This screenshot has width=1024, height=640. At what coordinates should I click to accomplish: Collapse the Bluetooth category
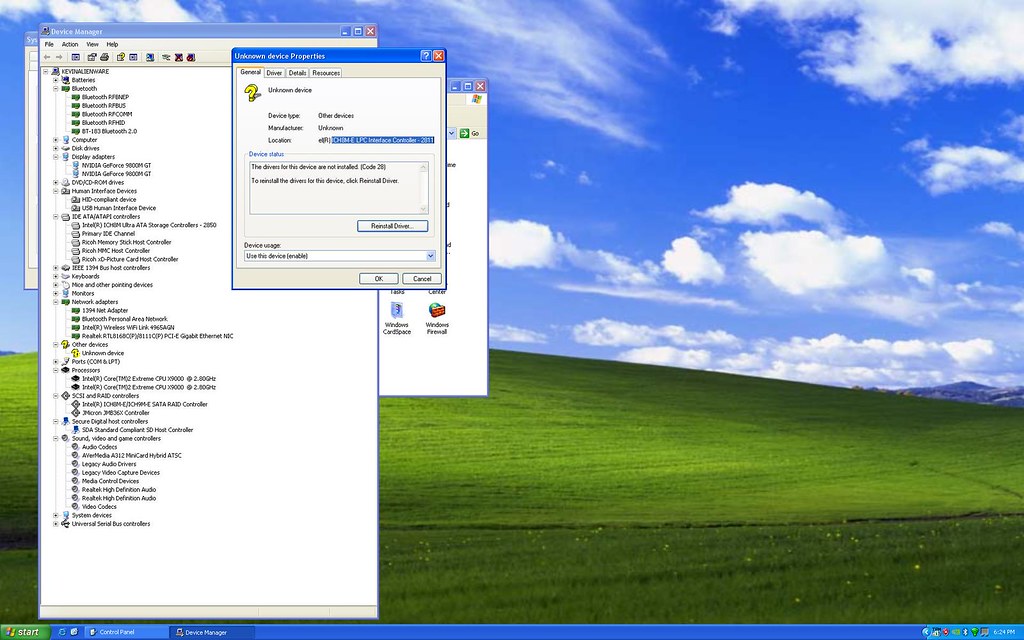pyautogui.click(x=56, y=88)
